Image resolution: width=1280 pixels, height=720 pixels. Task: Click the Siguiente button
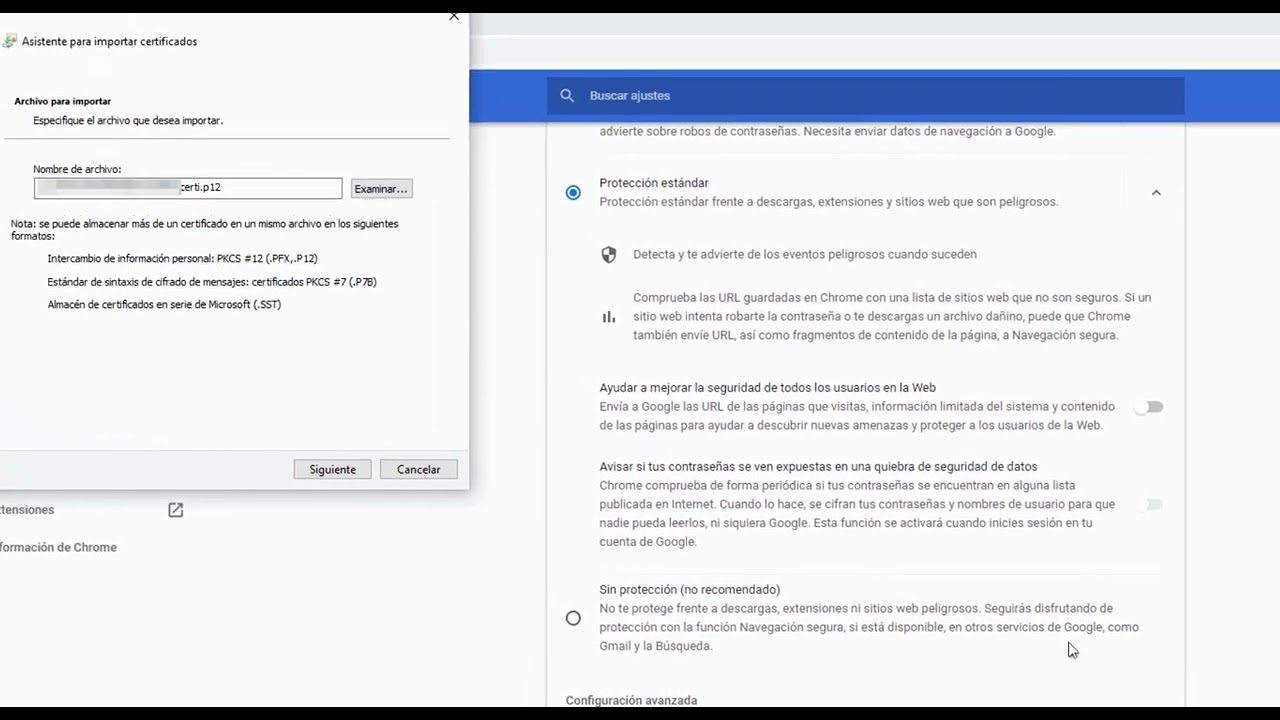332,469
